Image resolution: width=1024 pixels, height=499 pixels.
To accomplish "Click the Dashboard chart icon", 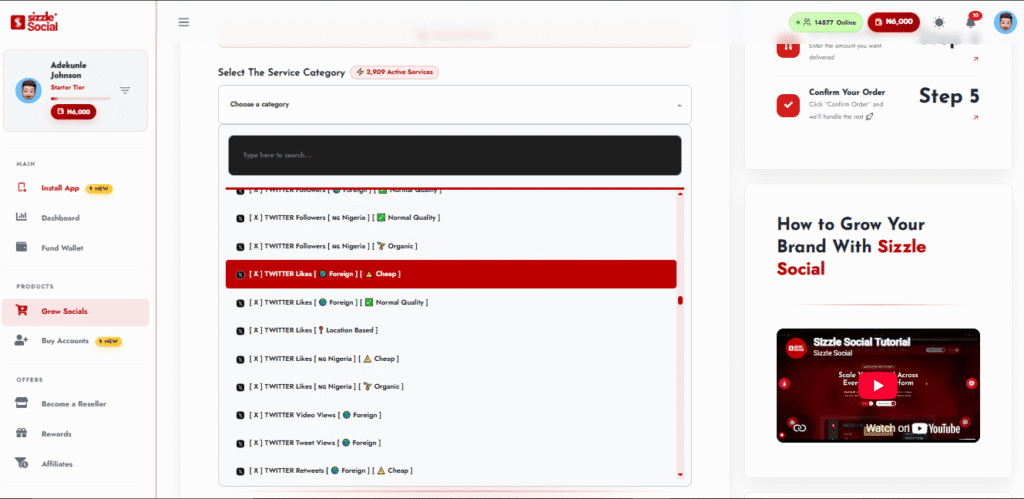I will coord(22,217).
